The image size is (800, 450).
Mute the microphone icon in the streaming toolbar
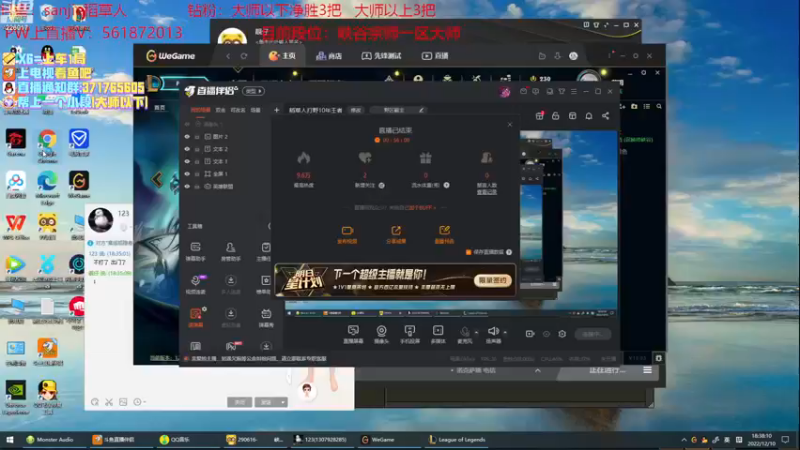(464, 332)
